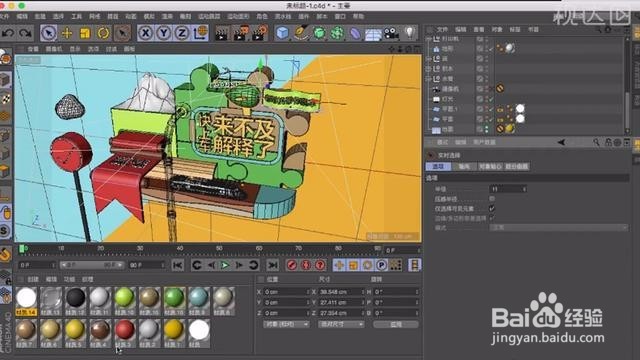Open the size mode dropdown
The image size is (640, 360).
pos(341,324)
